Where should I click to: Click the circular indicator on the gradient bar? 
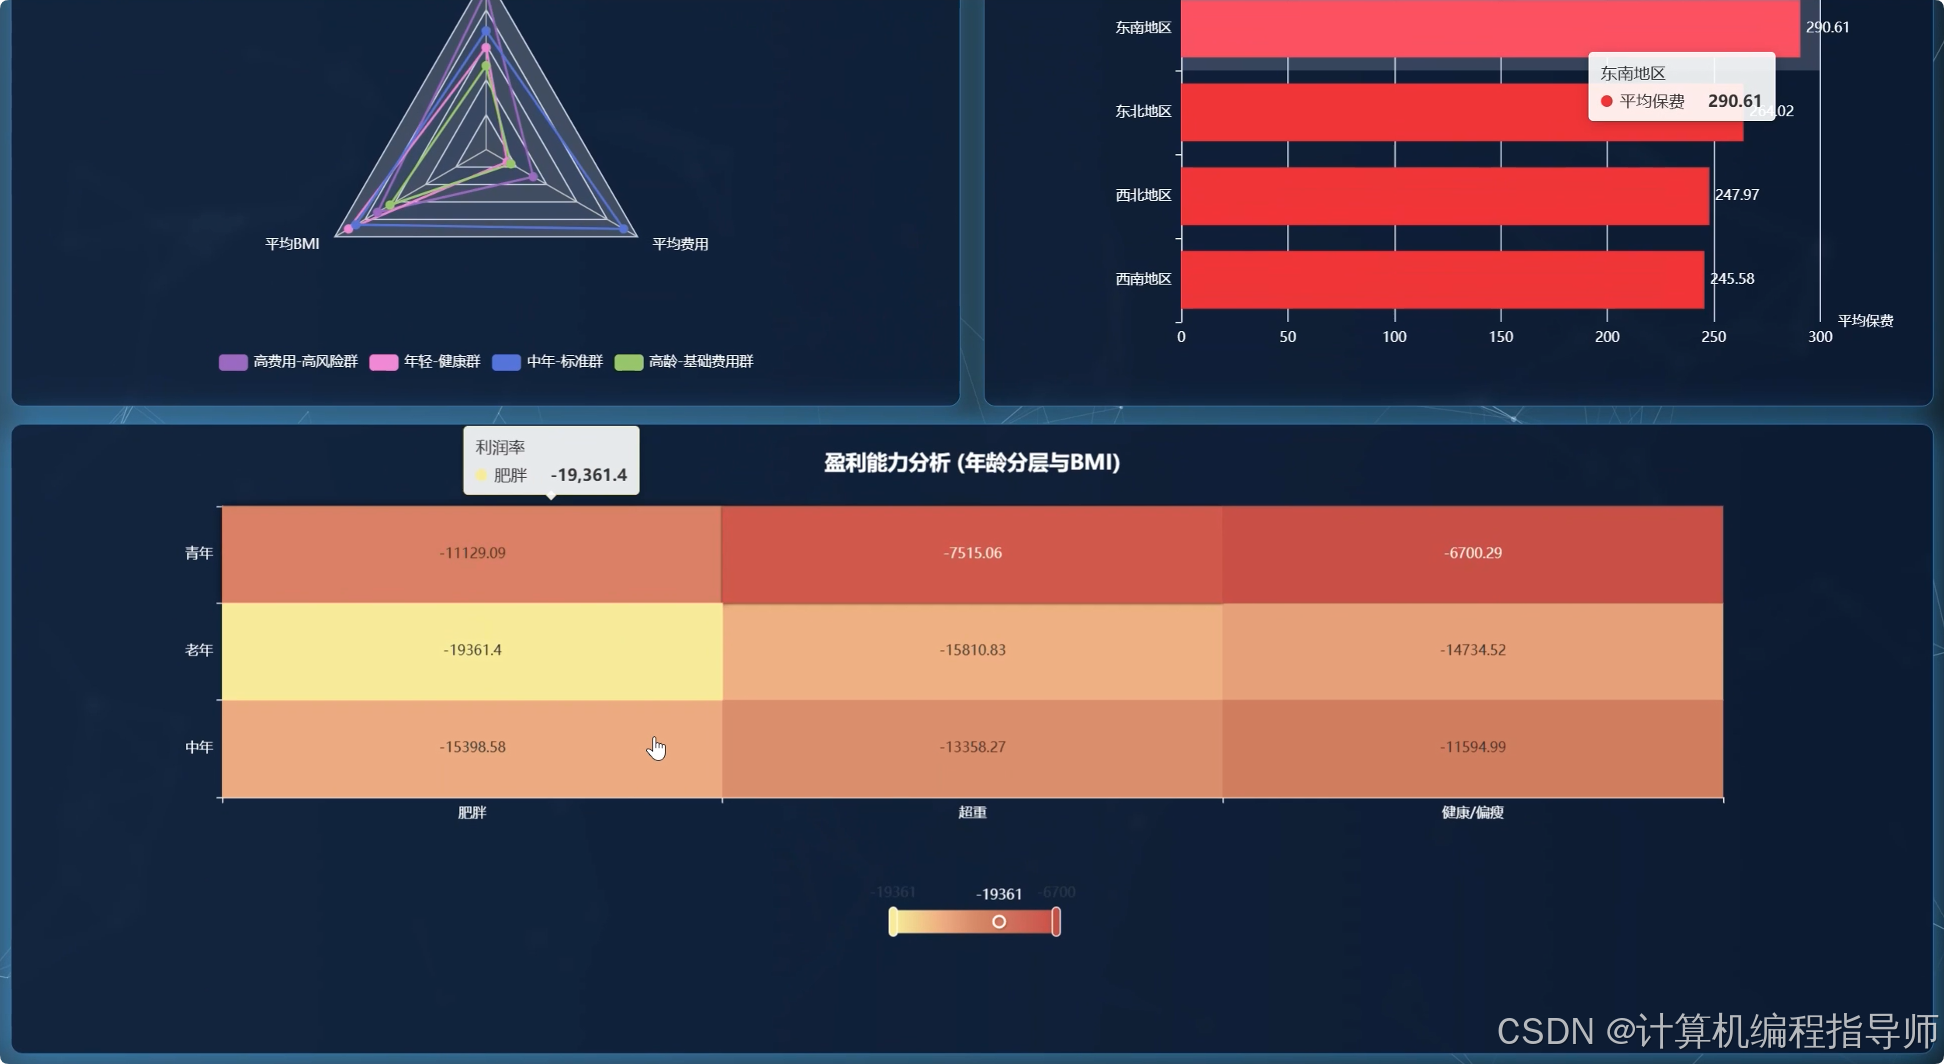[x=998, y=922]
